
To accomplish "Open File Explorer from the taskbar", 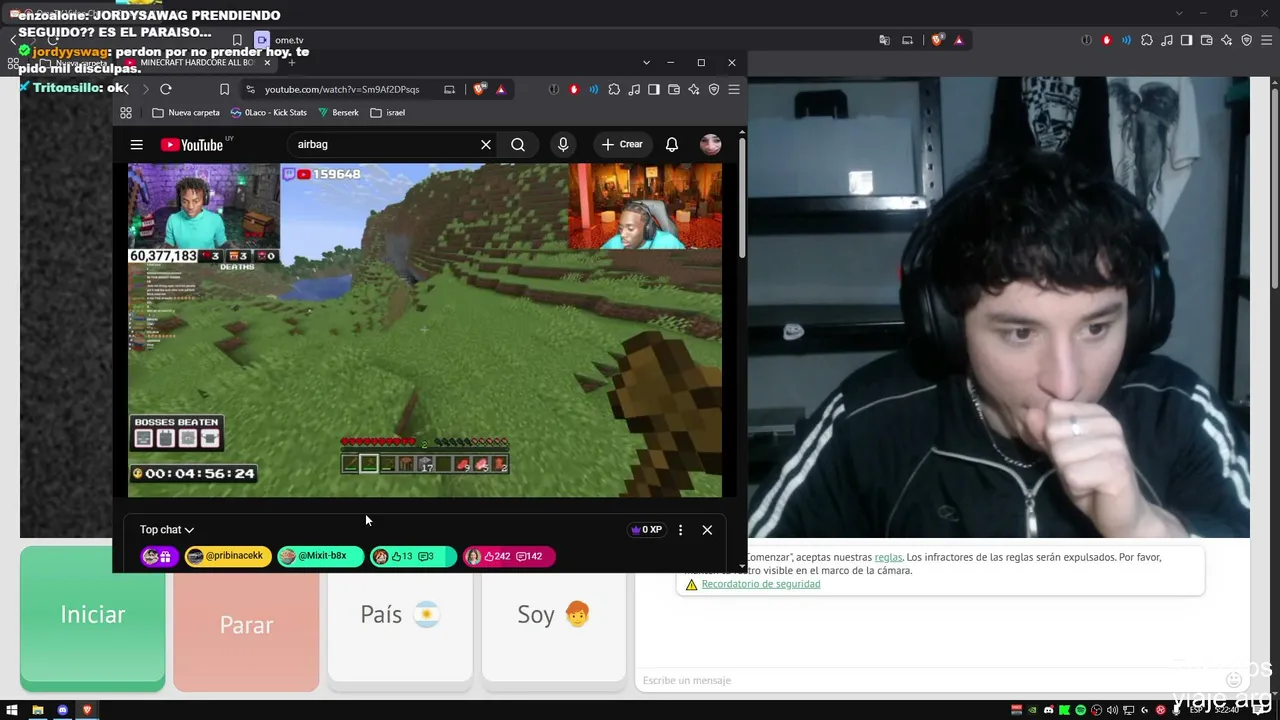I will point(38,710).
